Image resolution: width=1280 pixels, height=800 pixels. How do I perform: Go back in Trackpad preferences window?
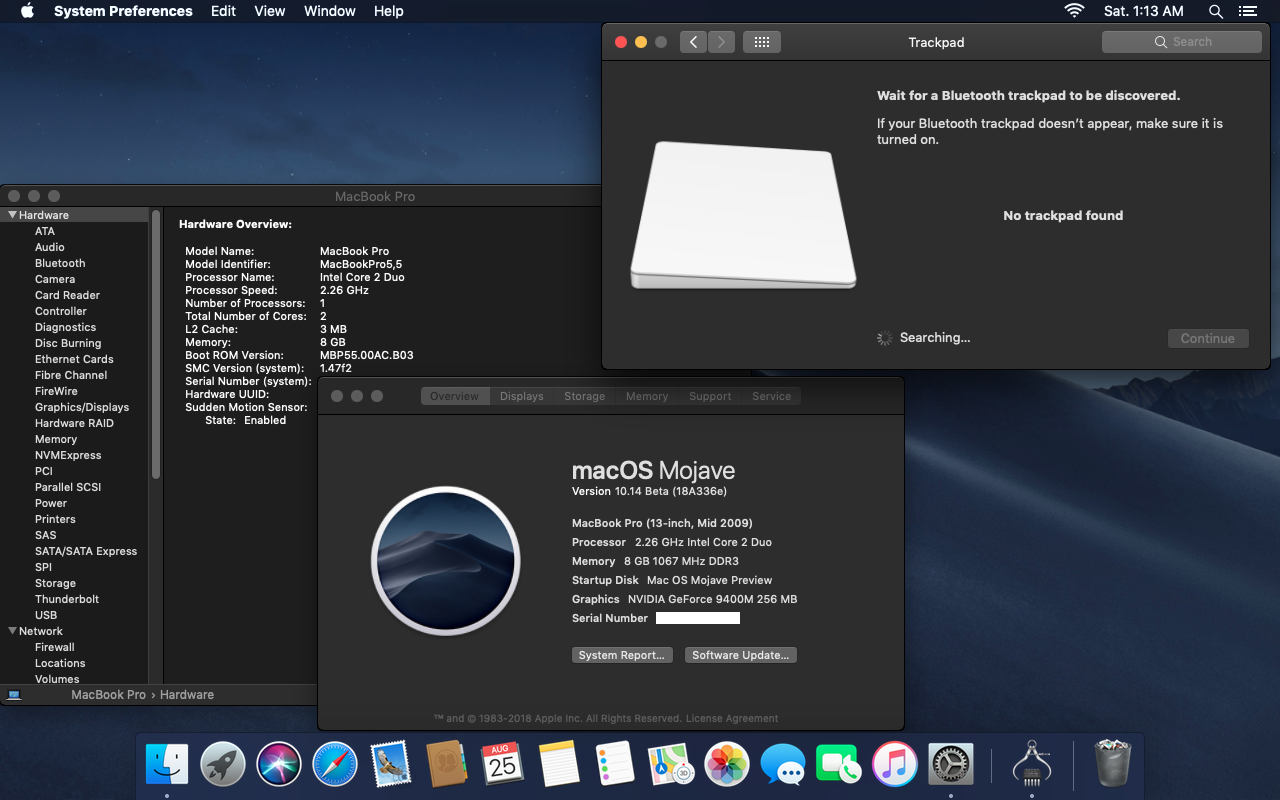pos(693,42)
